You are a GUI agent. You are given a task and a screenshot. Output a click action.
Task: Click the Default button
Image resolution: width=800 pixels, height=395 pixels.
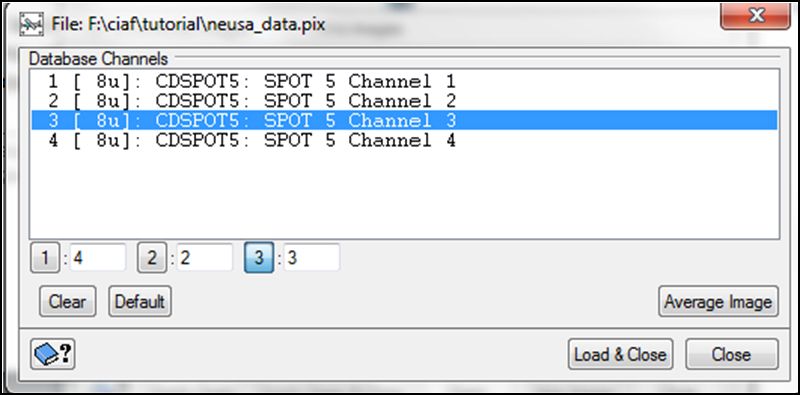[x=140, y=302]
